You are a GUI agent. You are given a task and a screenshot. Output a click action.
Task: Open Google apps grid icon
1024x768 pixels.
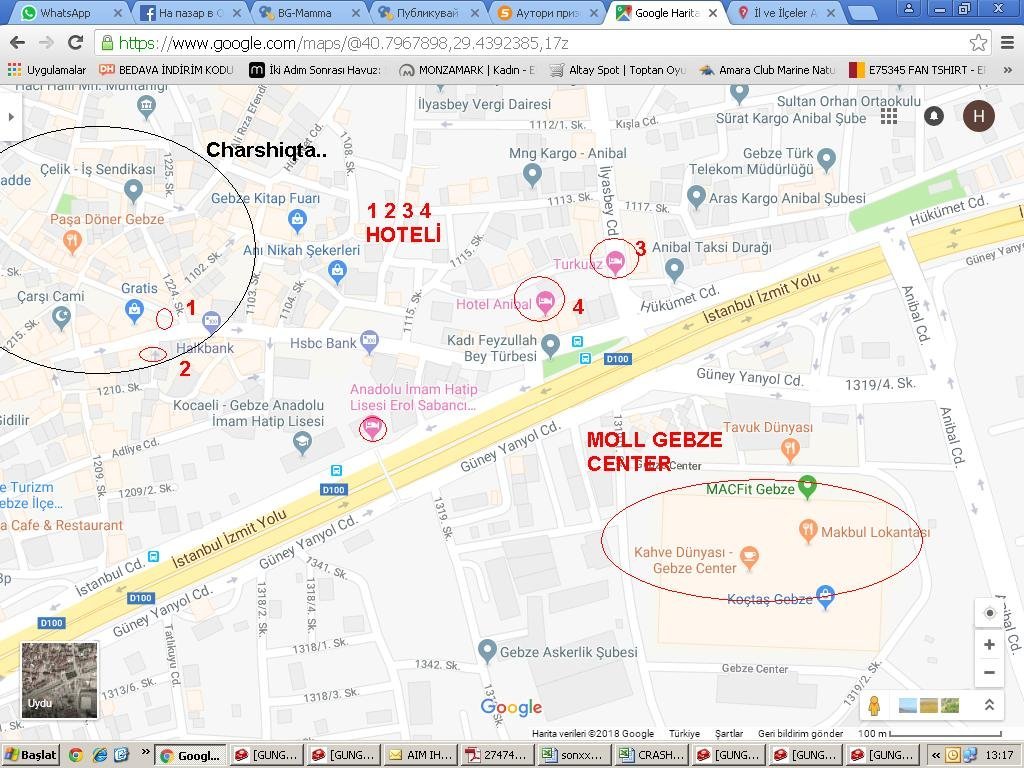point(889,116)
